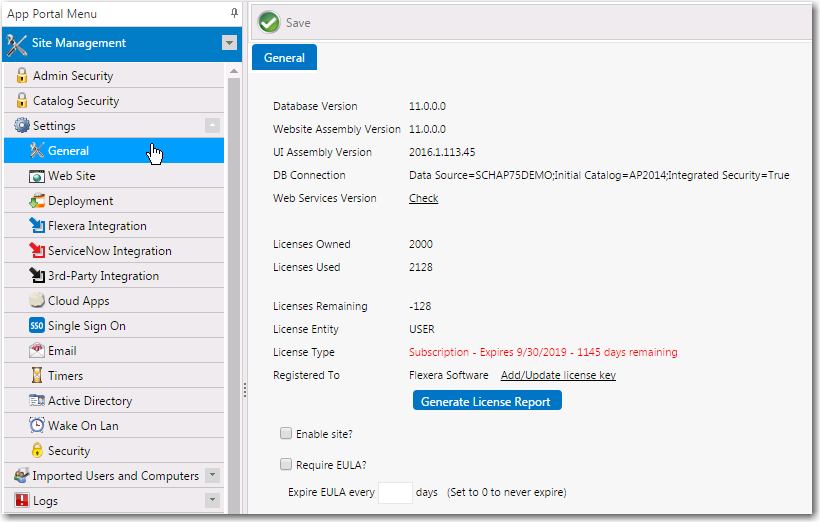The height and width of the screenshot is (522, 820).
Task: Open Deployment settings in the sidebar
Action: click(80, 201)
